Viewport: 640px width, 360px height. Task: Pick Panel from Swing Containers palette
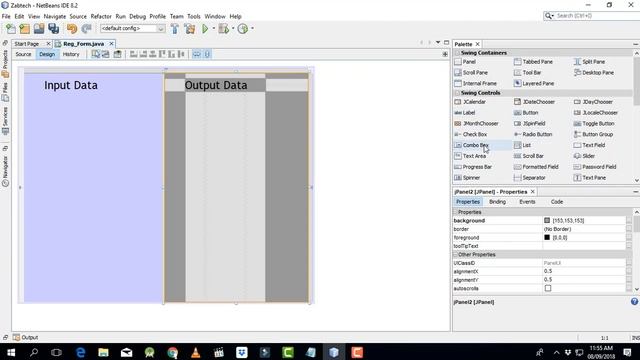pos(465,62)
